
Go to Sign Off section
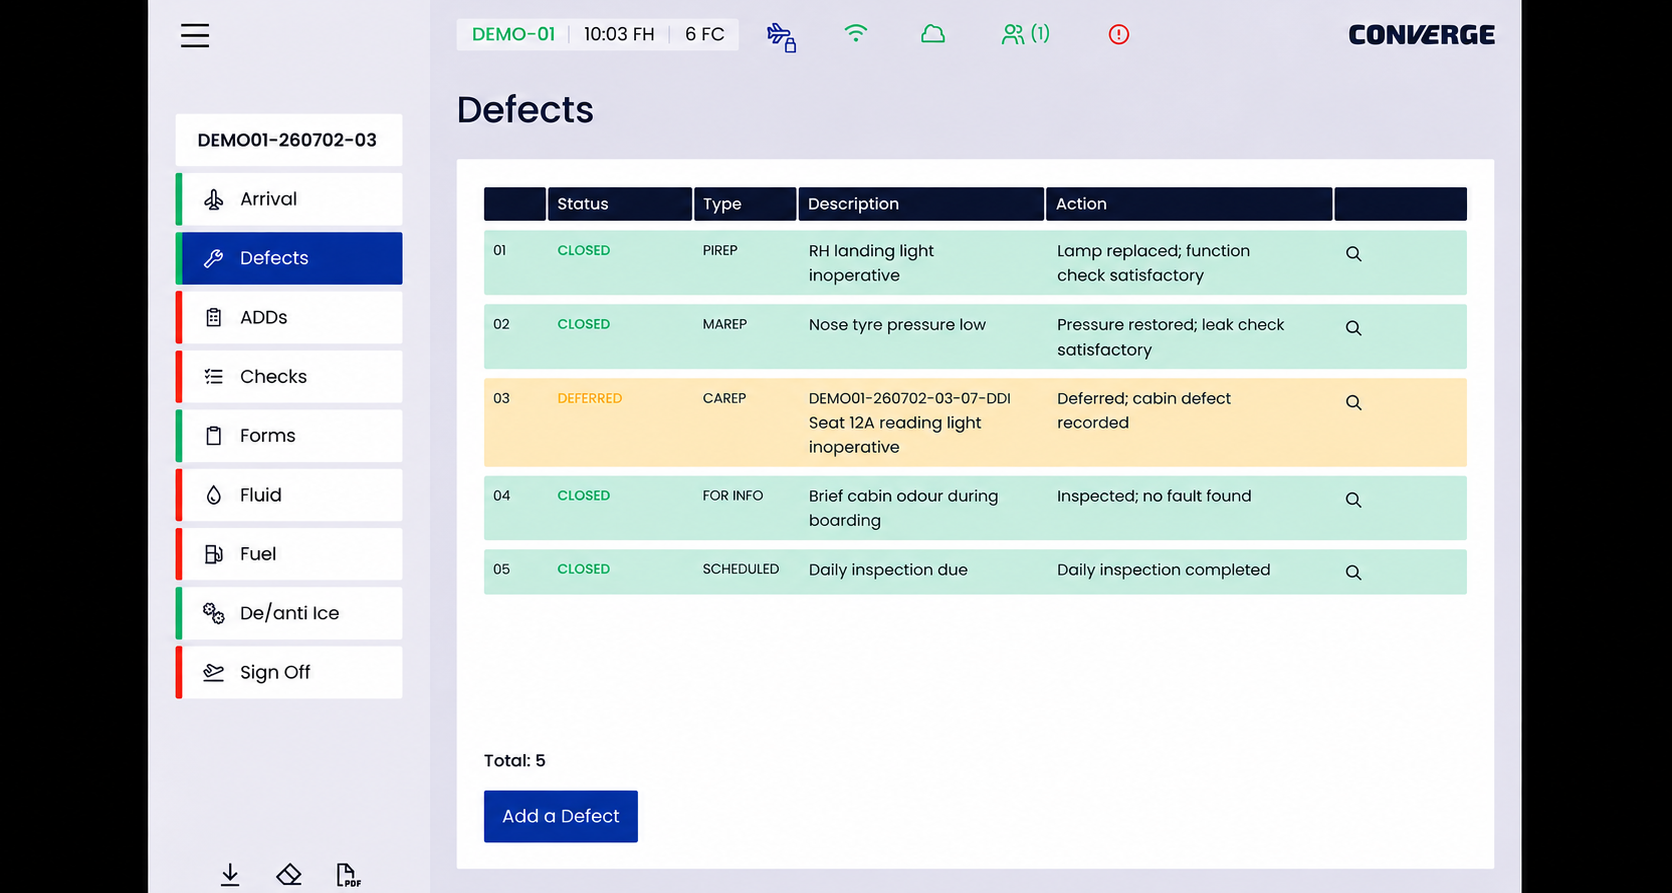pos(289,672)
